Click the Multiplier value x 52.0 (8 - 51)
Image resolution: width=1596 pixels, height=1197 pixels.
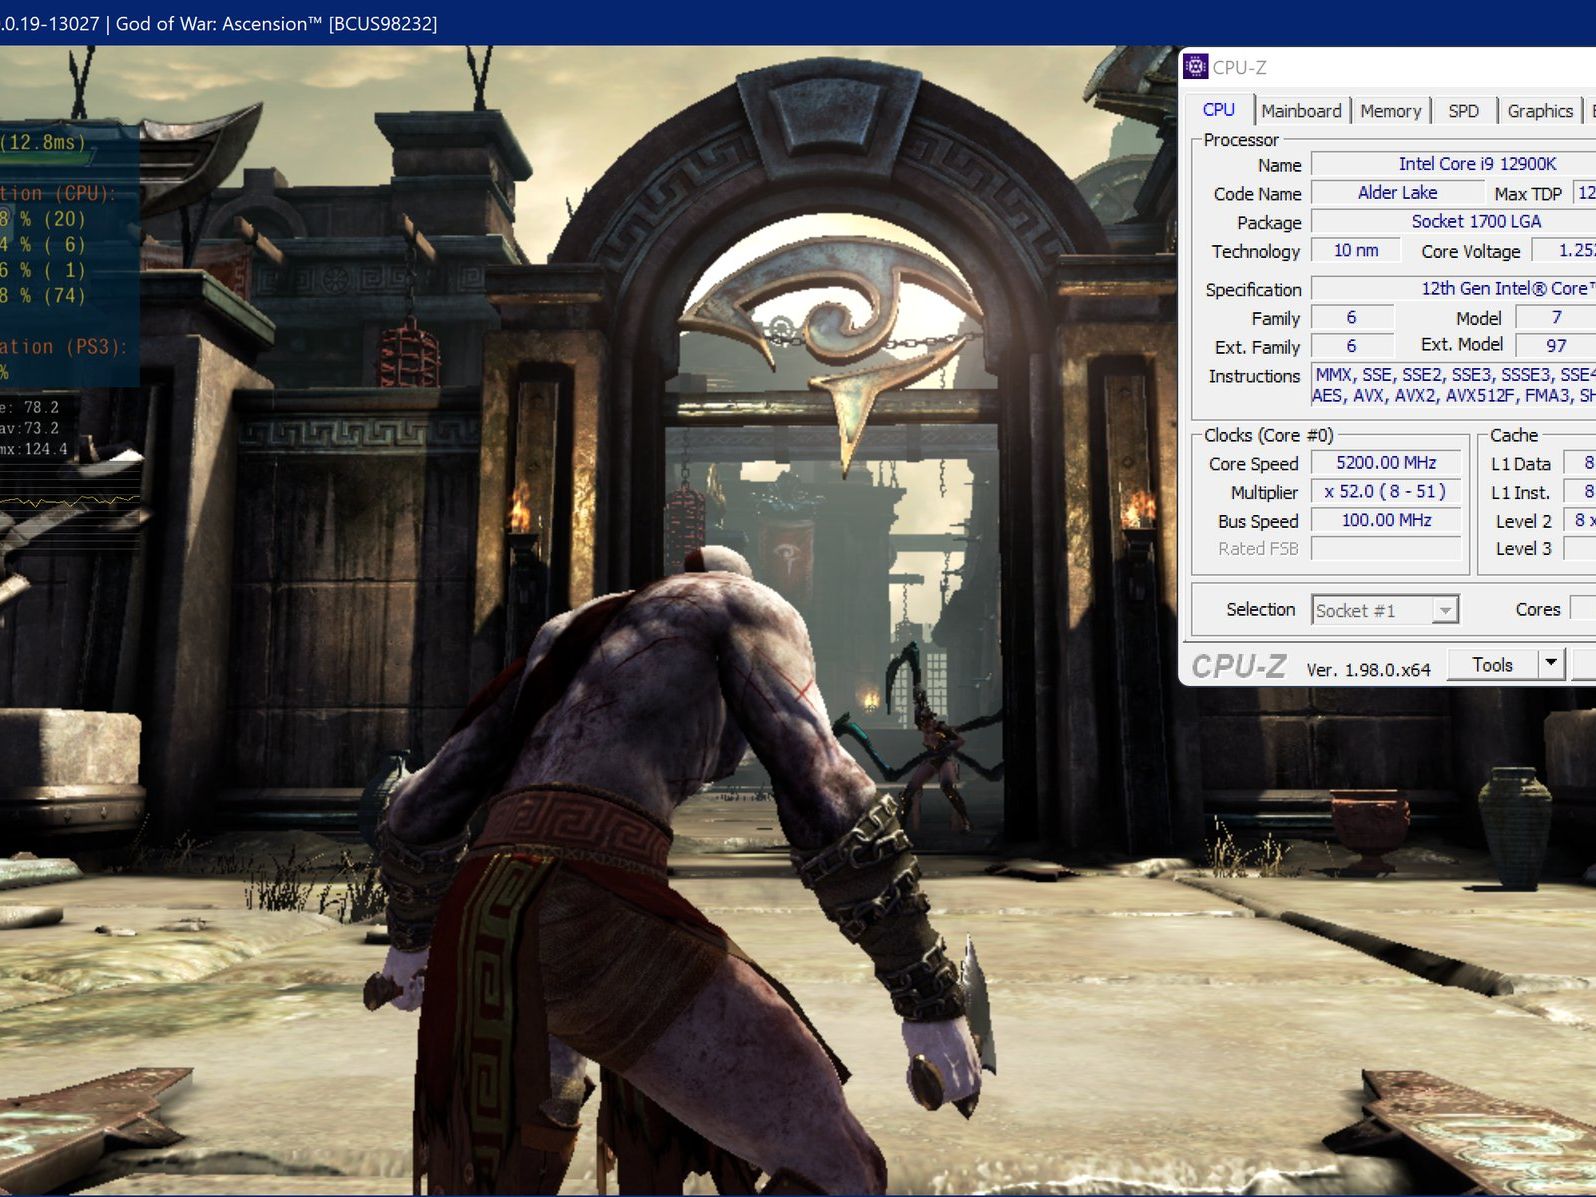point(1386,492)
